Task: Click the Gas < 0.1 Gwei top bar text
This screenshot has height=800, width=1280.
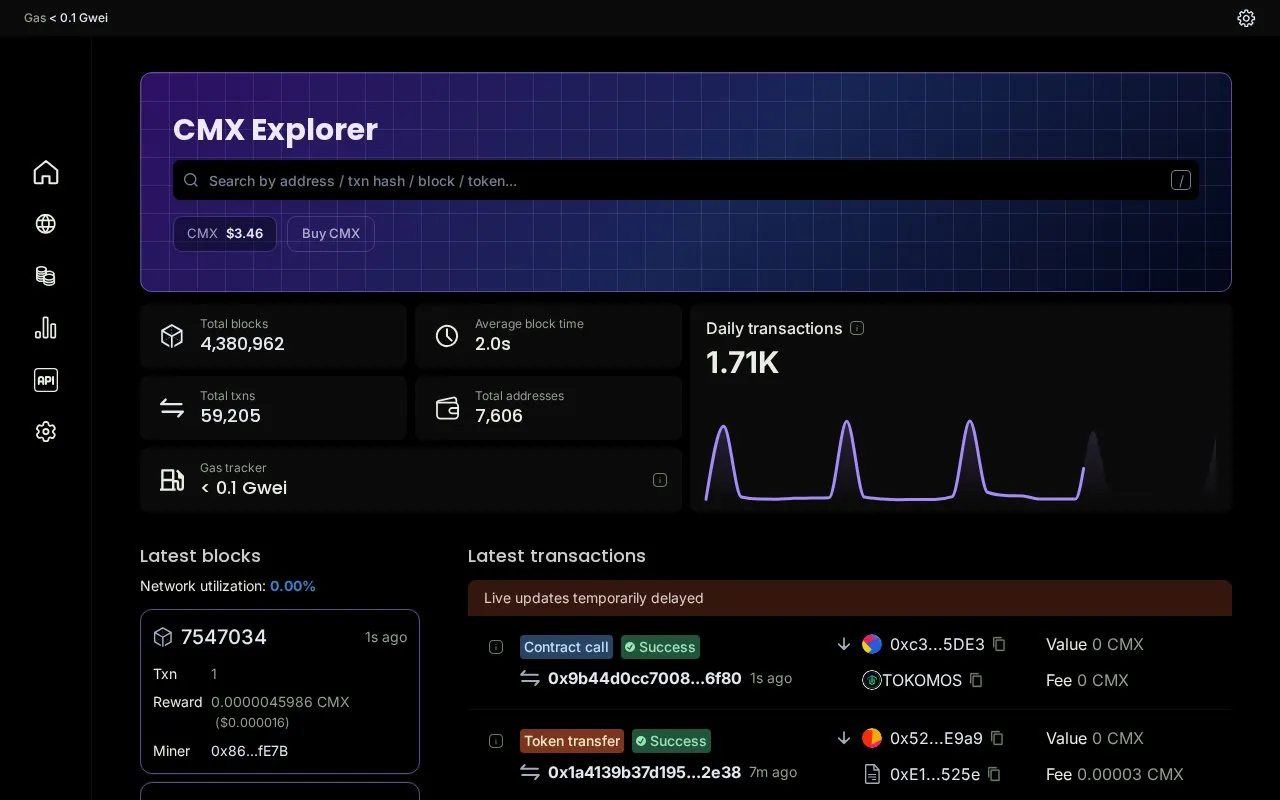Action: 66,18
